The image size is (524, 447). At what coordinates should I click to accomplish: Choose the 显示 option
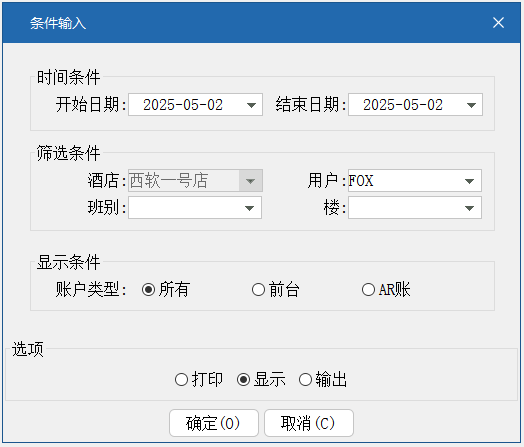tap(243, 380)
